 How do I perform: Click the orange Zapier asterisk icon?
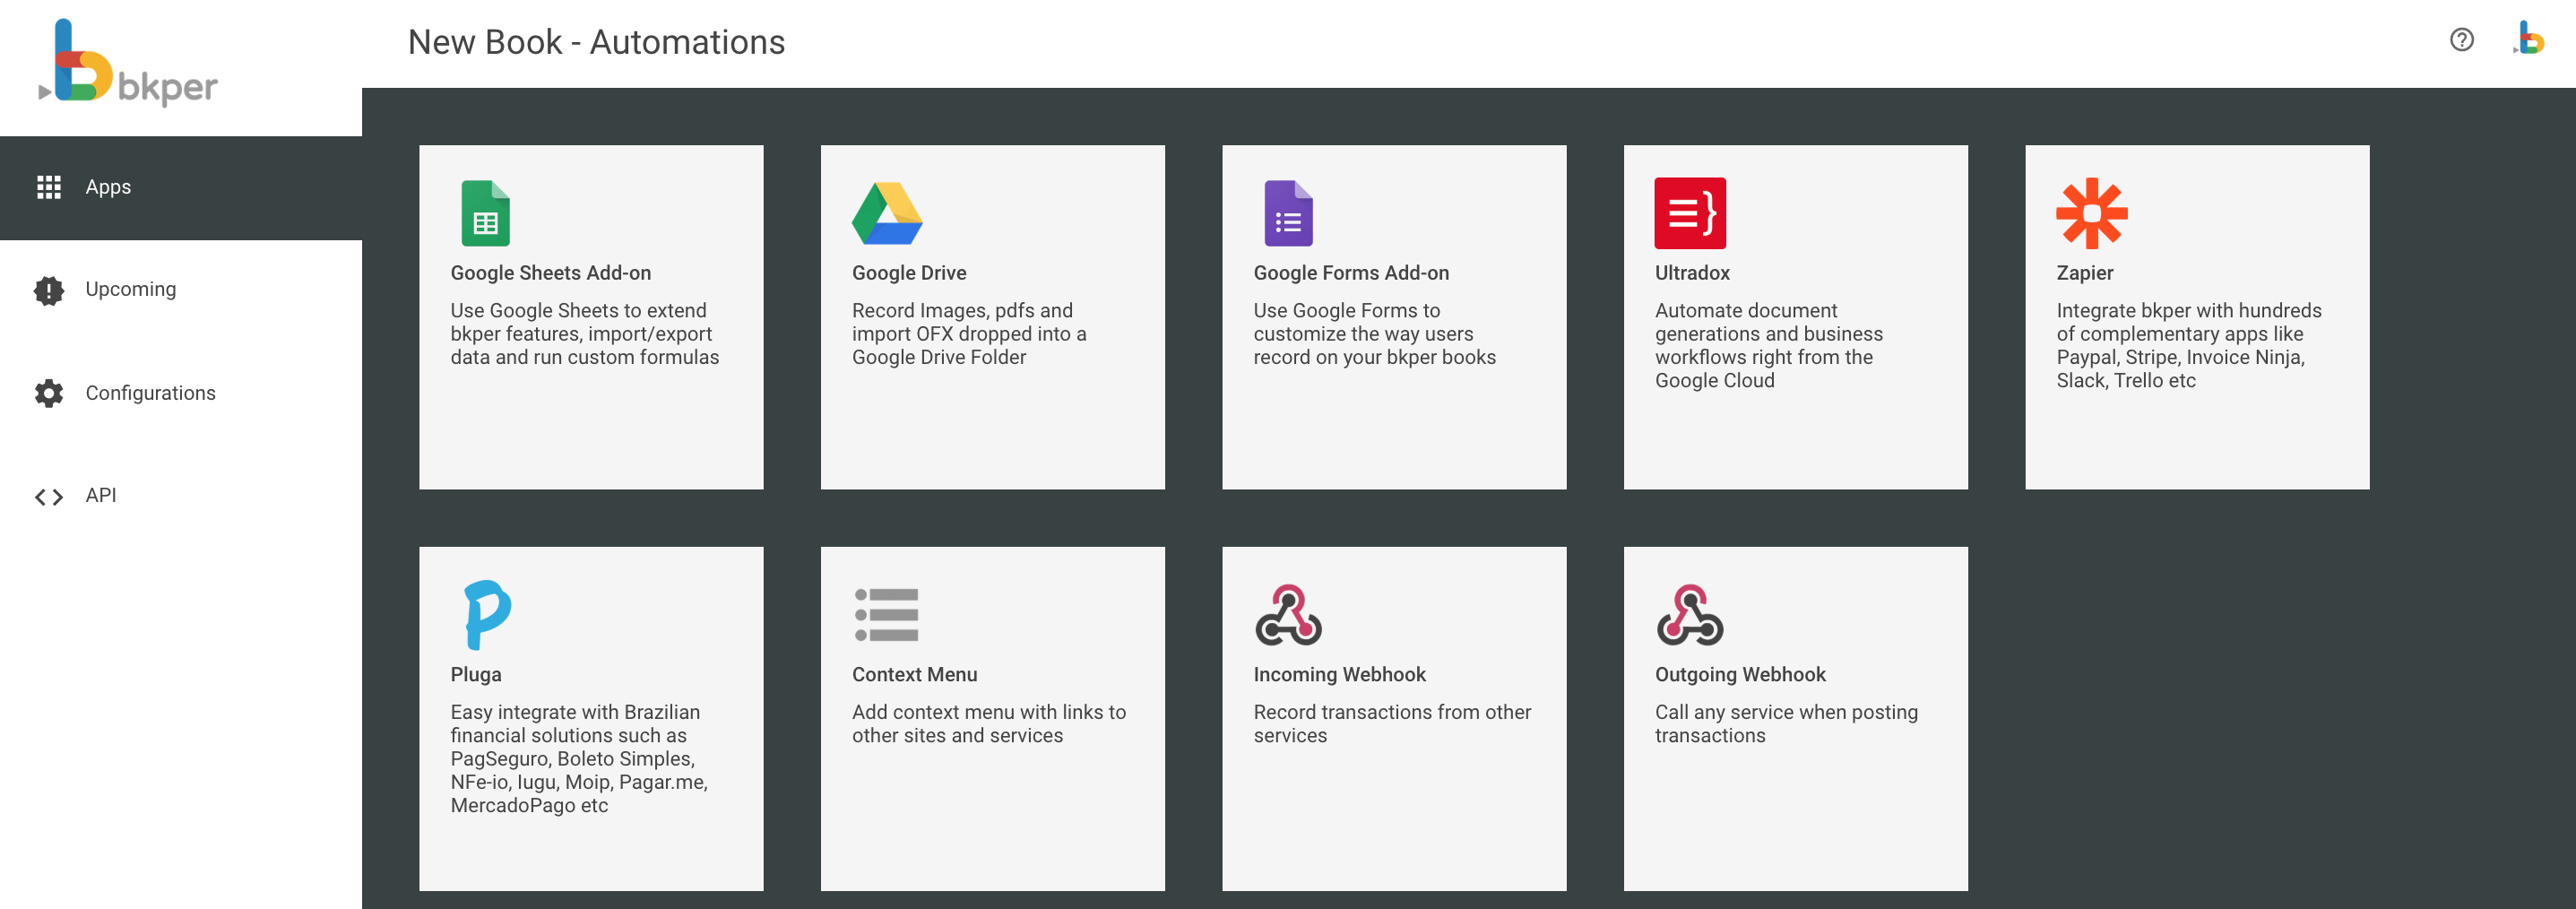click(x=2091, y=213)
